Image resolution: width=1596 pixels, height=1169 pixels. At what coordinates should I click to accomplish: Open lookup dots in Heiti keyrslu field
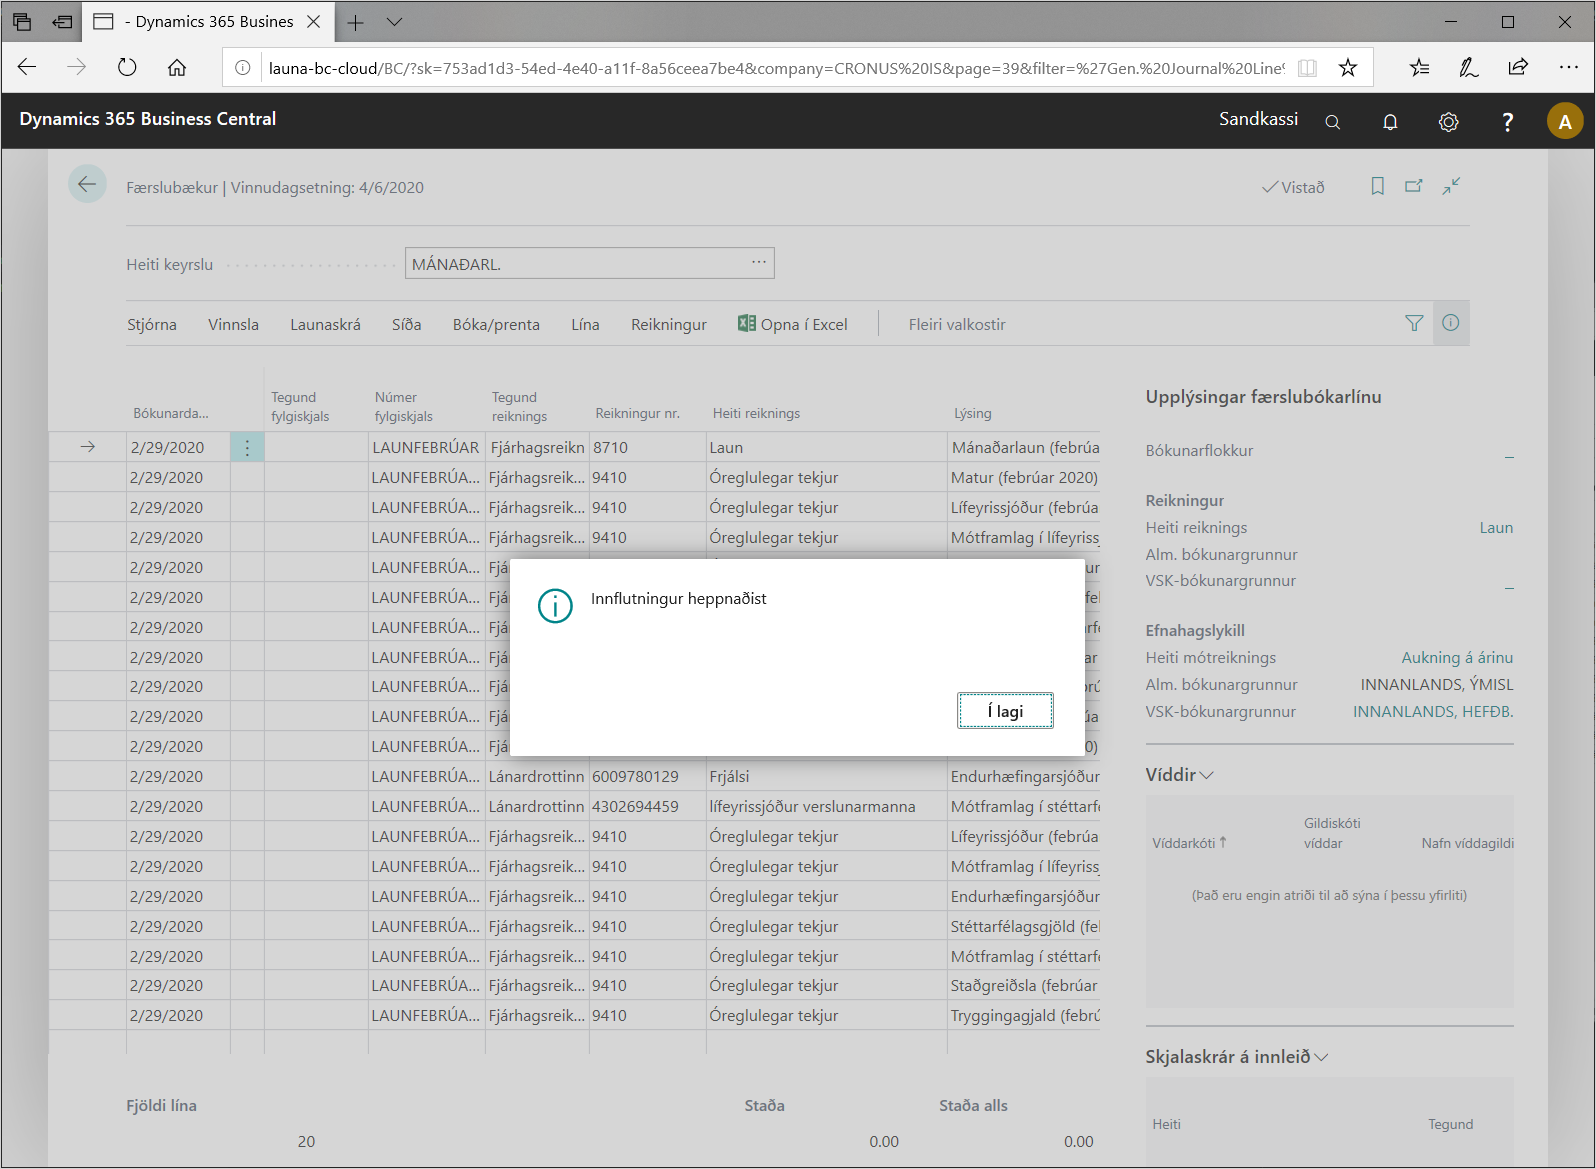click(x=759, y=263)
